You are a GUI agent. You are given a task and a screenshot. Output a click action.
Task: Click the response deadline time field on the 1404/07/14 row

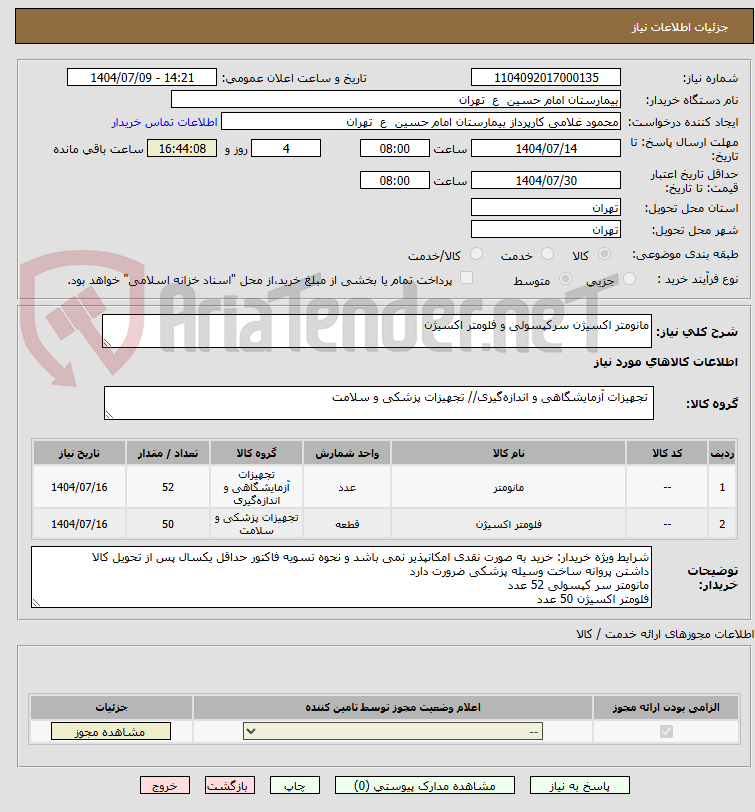click(395, 149)
